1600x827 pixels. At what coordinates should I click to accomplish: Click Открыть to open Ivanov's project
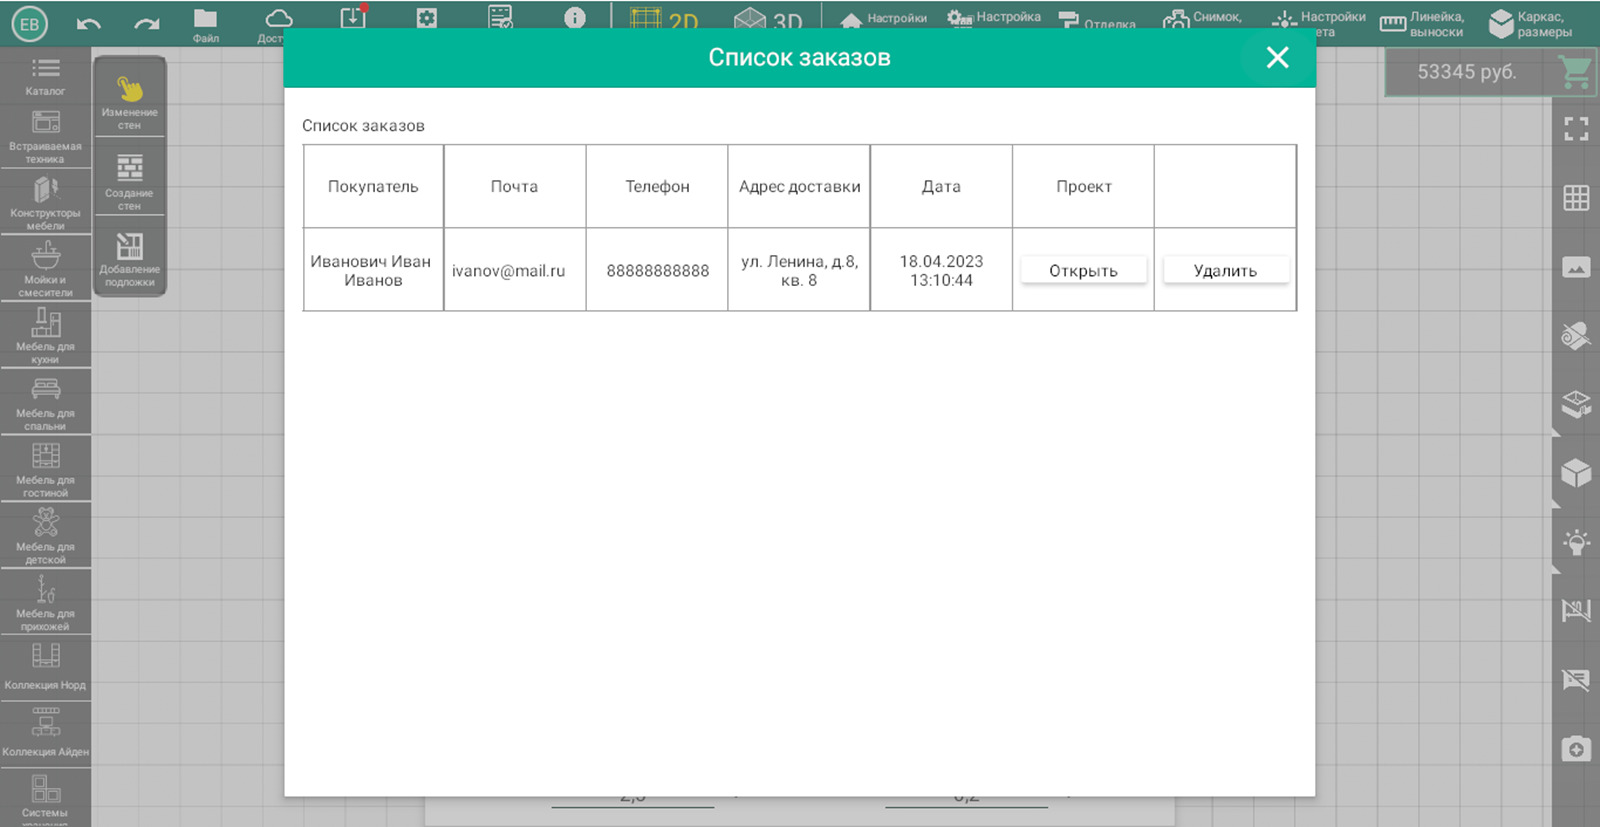pos(1083,271)
